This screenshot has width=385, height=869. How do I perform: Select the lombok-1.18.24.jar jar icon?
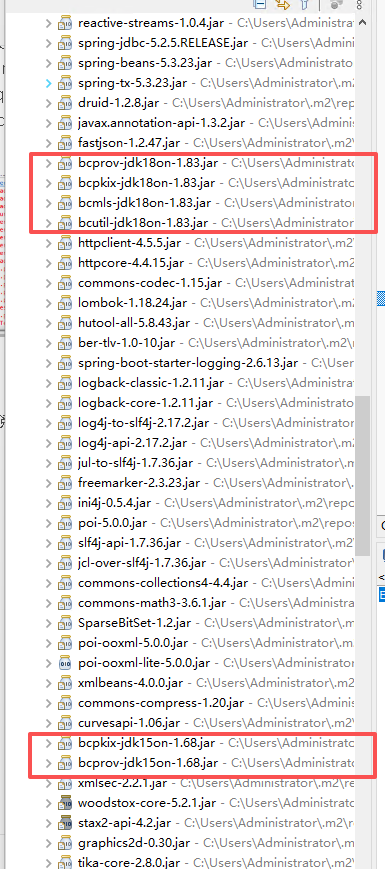click(x=65, y=303)
